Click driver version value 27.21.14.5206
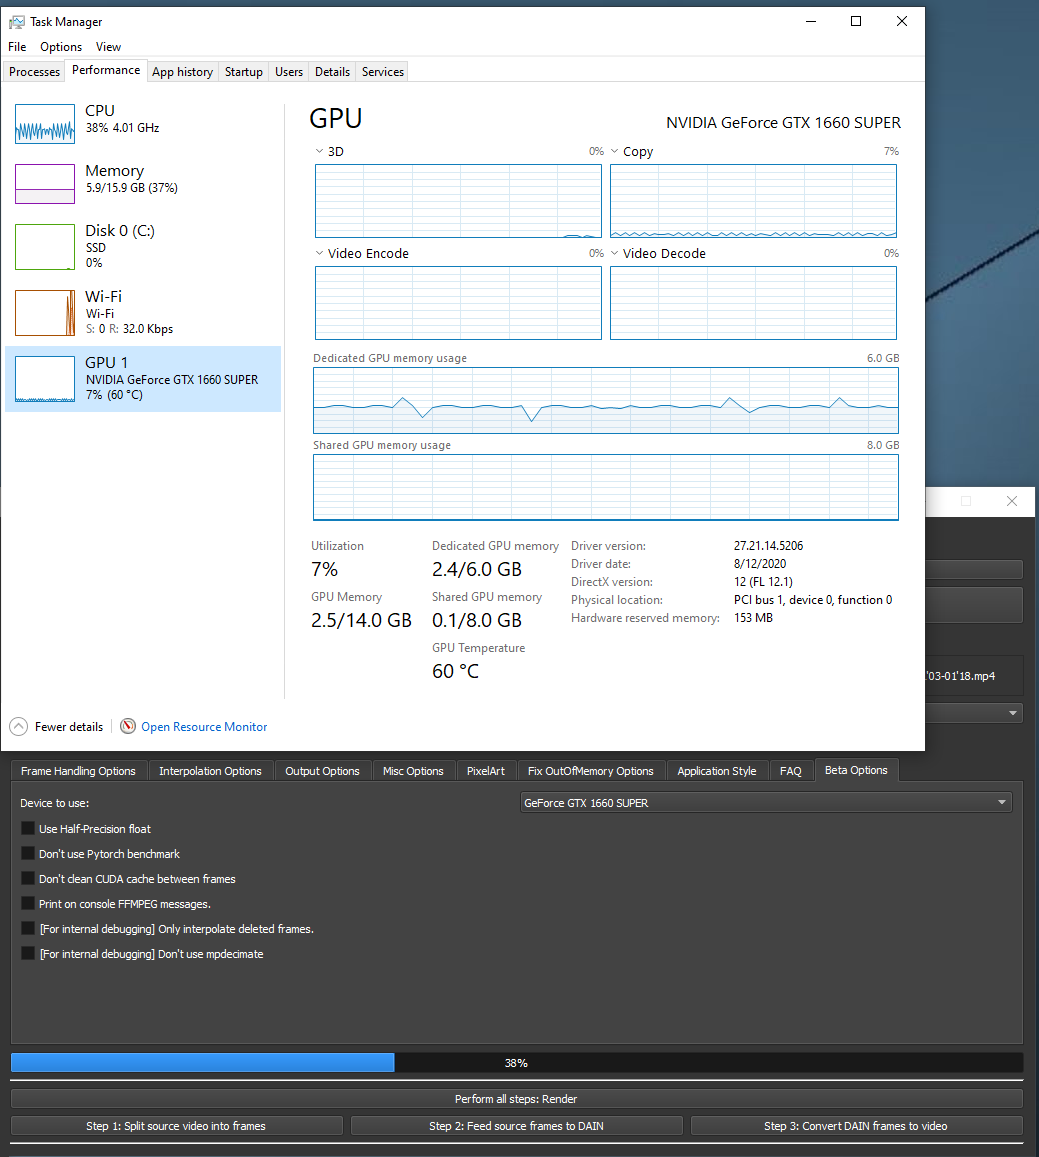Viewport: 1039px width, 1157px height. click(768, 546)
